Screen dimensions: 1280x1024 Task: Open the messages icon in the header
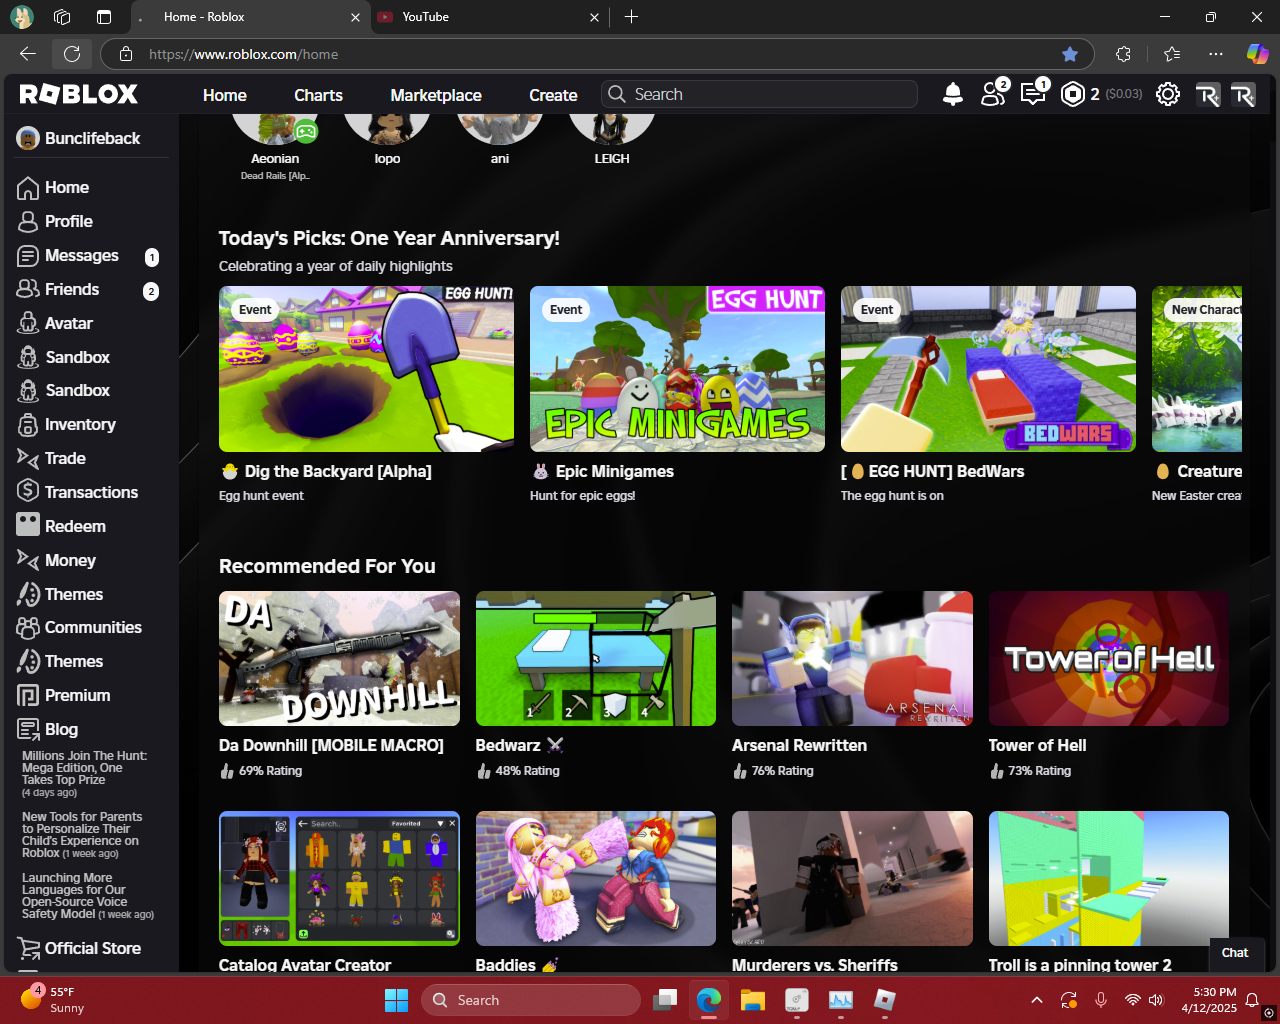1033,93
